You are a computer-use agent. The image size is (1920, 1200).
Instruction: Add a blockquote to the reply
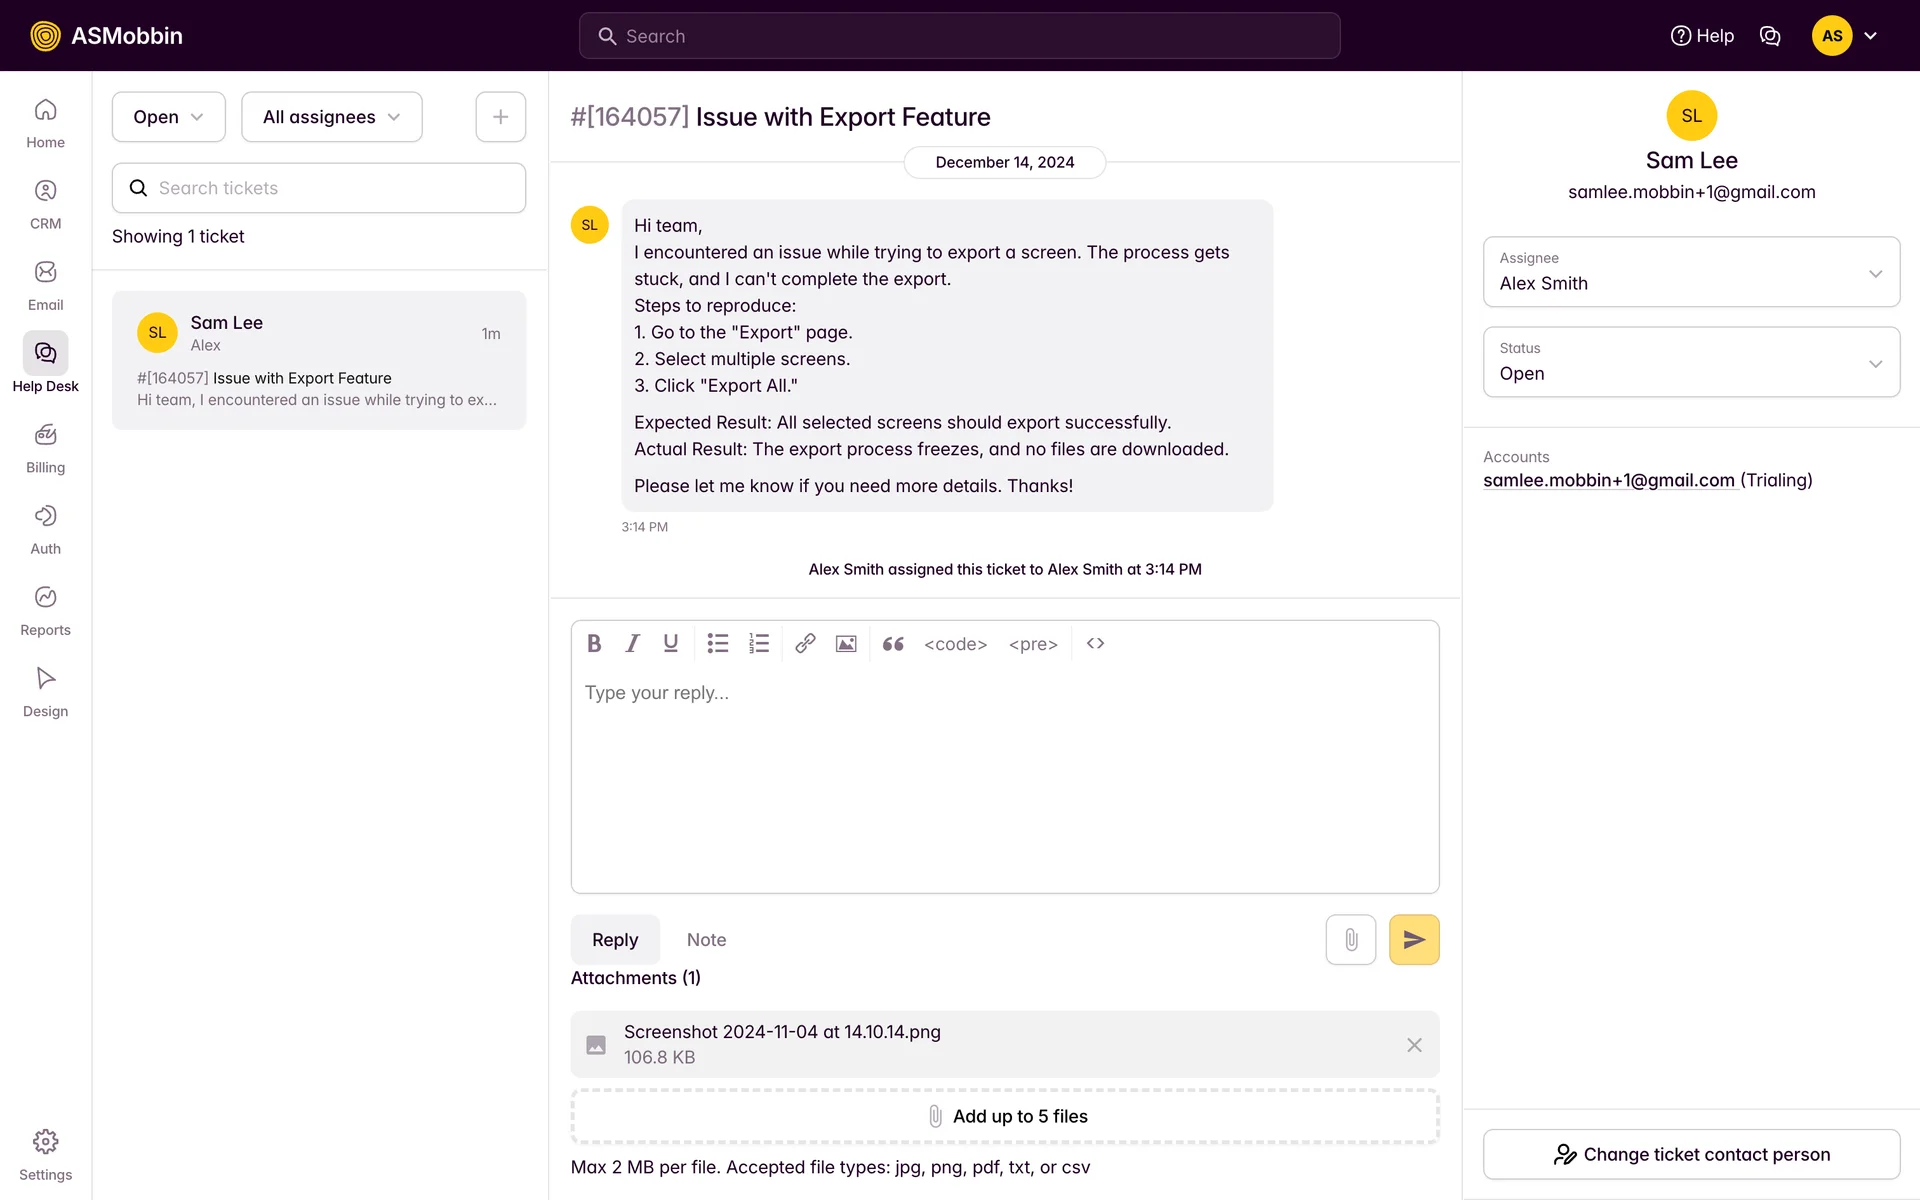coord(893,643)
